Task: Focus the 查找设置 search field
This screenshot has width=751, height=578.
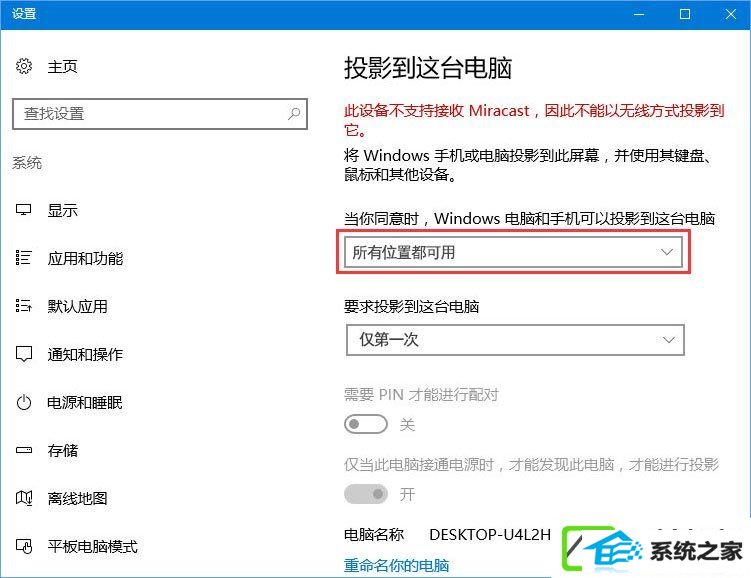Action: point(159,114)
